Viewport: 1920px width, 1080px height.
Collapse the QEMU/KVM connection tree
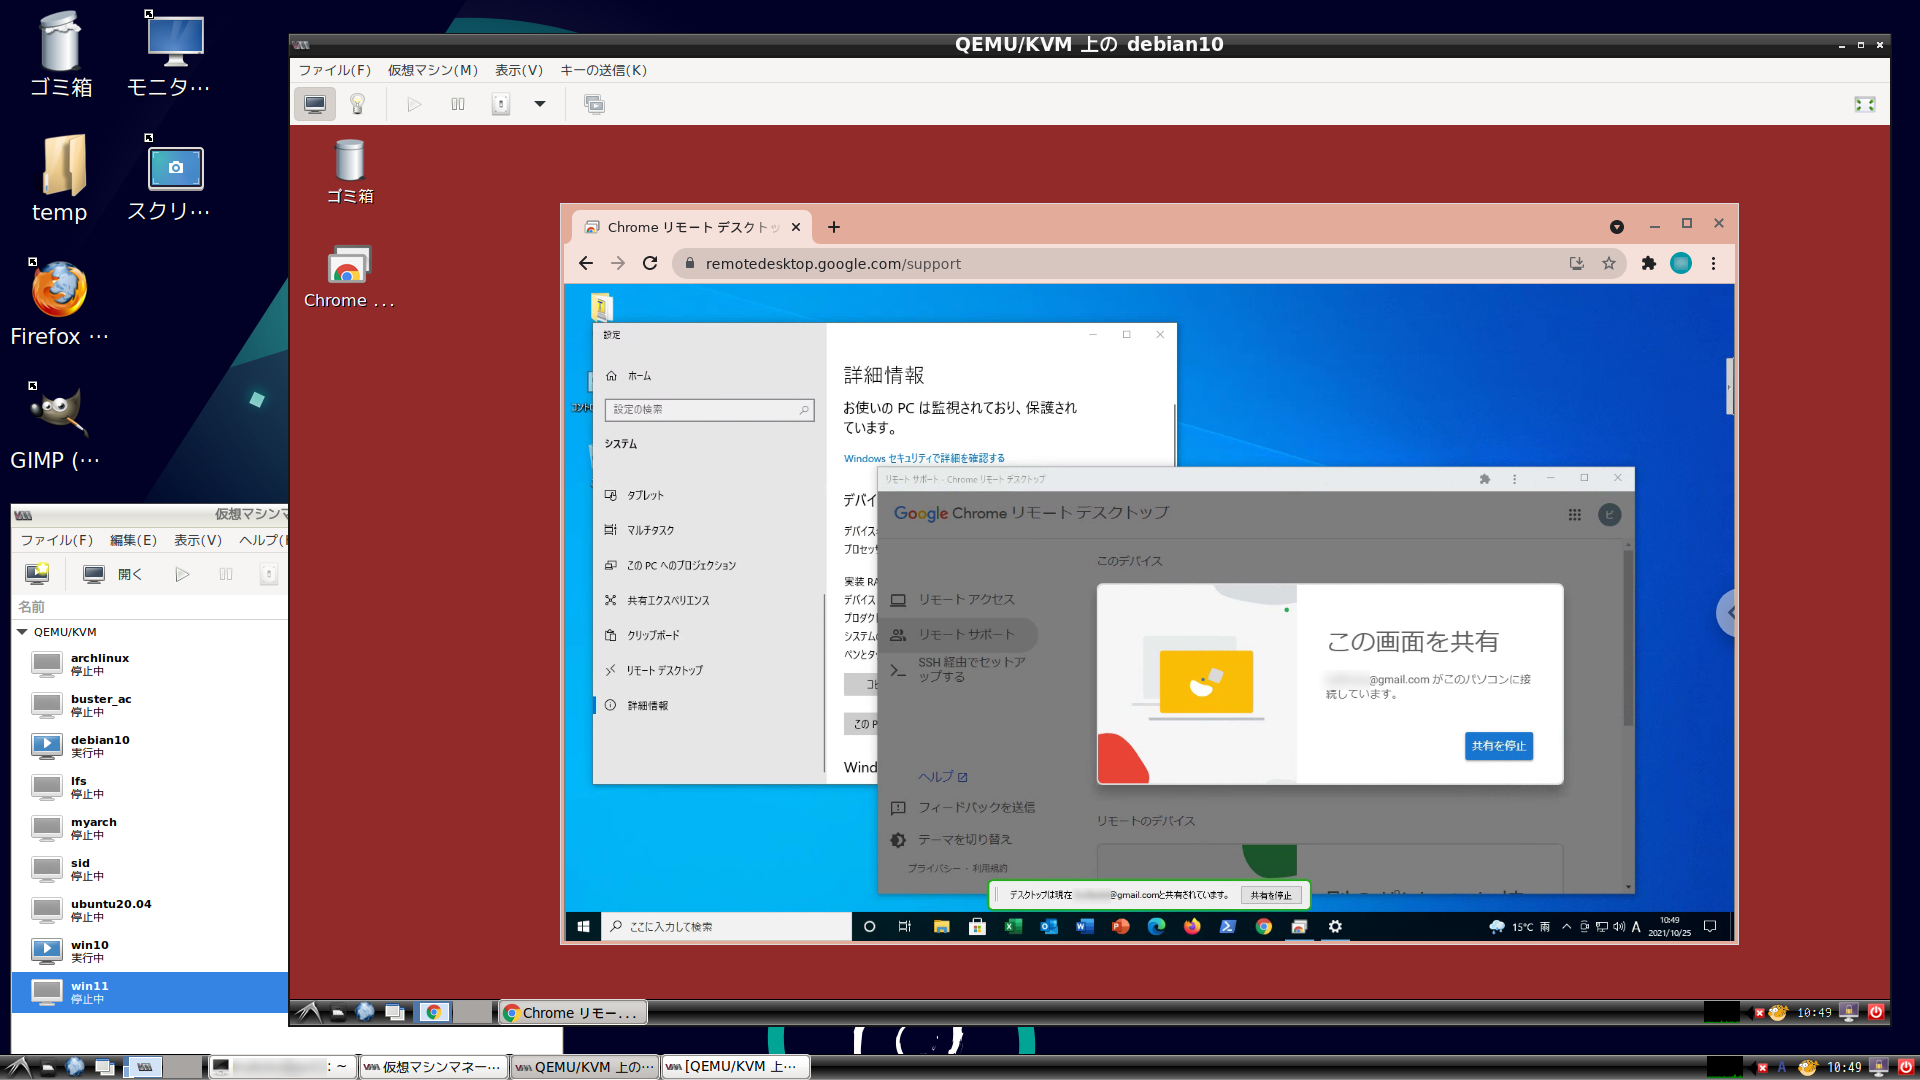click(x=22, y=632)
